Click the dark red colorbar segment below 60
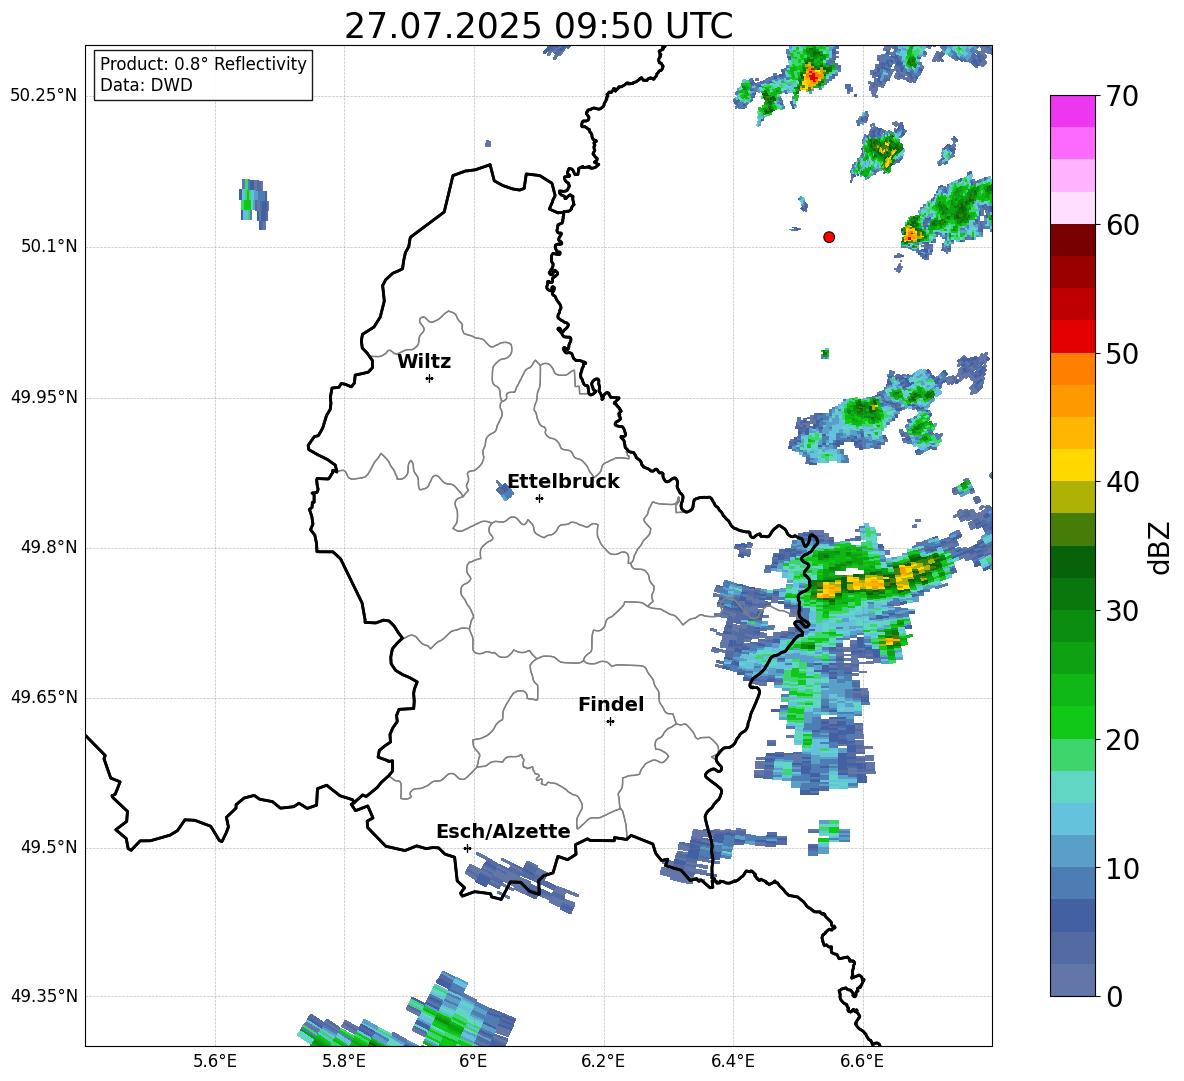This screenshot has height=1081, width=1184. point(1072,240)
